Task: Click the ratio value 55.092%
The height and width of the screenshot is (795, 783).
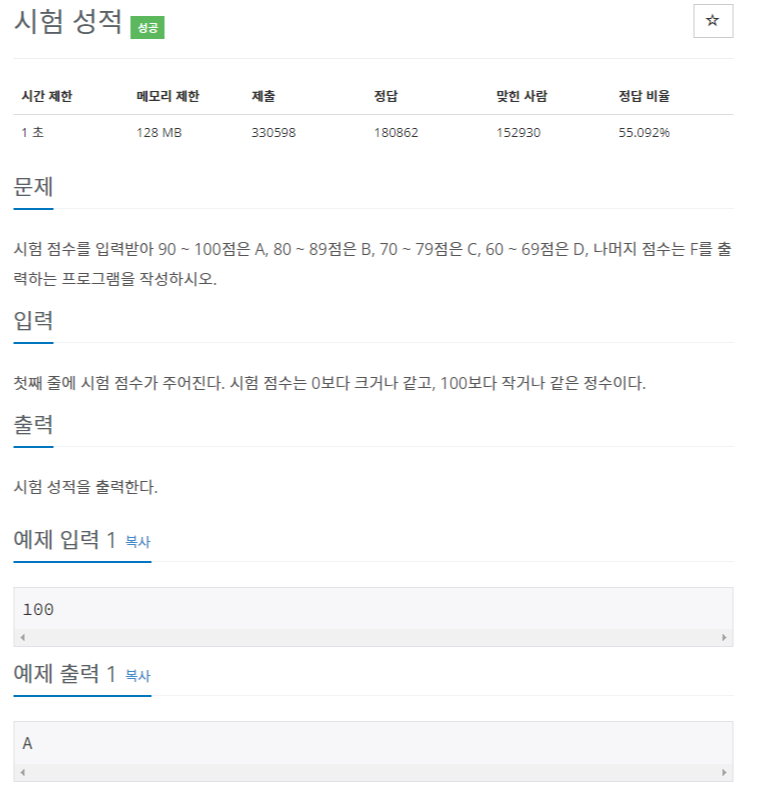Action: (x=644, y=132)
